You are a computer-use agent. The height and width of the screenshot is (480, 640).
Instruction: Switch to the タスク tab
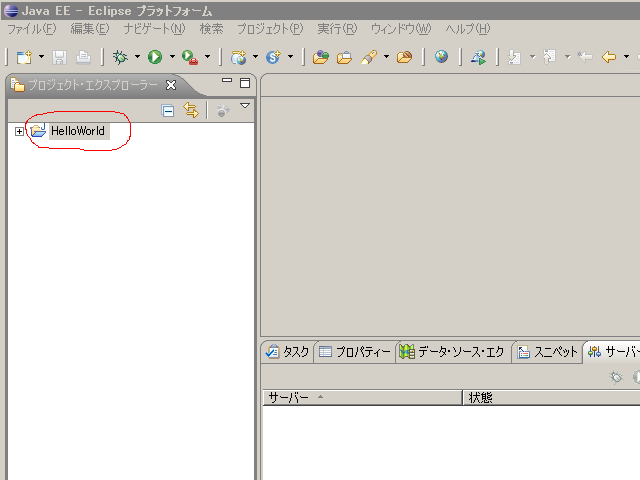point(287,352)
